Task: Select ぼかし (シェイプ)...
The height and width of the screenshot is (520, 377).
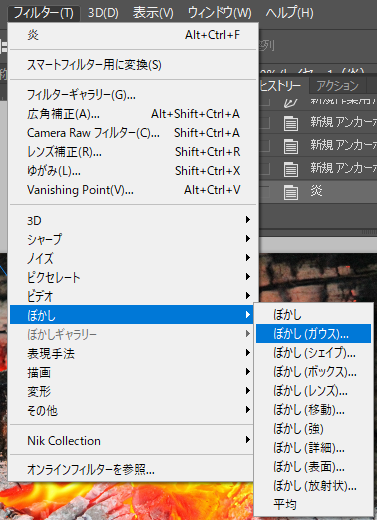Action: pyautogui.click(x=313, y=353)
